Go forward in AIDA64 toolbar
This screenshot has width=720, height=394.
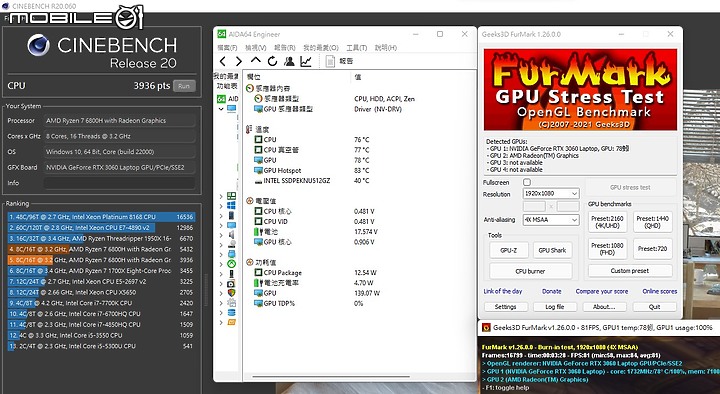pos(238,61)
